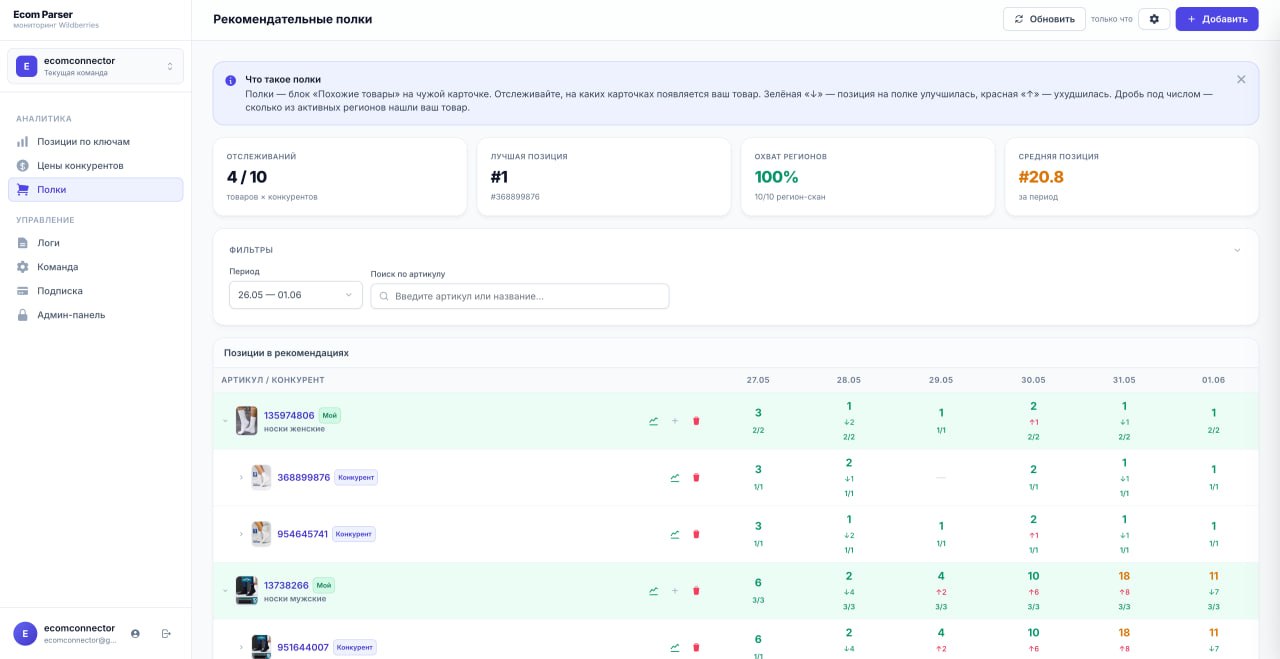Image resolution: width=1280 pixels, height=659 pixels.
Task: Open the Период date range dropdown
Action: (296, 295)
